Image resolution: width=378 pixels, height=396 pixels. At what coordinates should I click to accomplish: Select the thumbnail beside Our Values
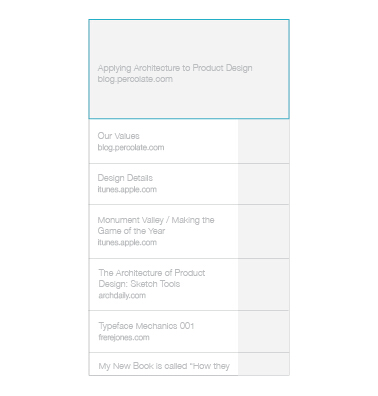pyautogui.click(x=263, y=141)
